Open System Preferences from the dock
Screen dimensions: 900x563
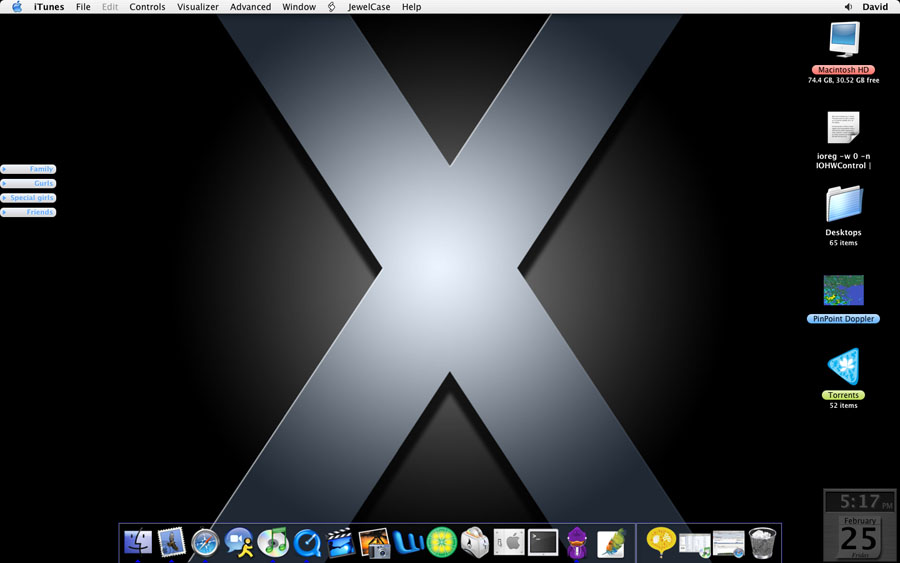click(509, 542)
